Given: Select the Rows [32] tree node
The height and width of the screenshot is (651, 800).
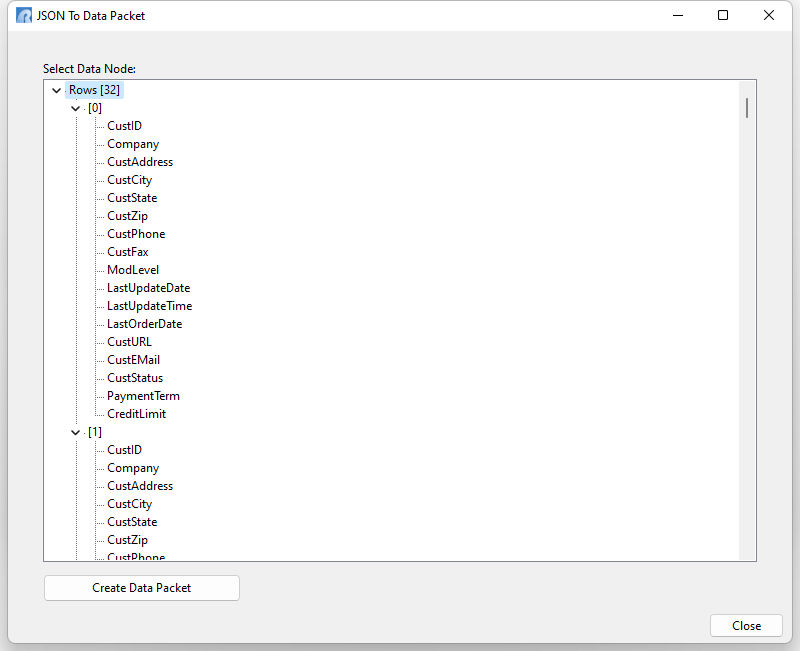Looking at the screenshot, I should 94,90.
